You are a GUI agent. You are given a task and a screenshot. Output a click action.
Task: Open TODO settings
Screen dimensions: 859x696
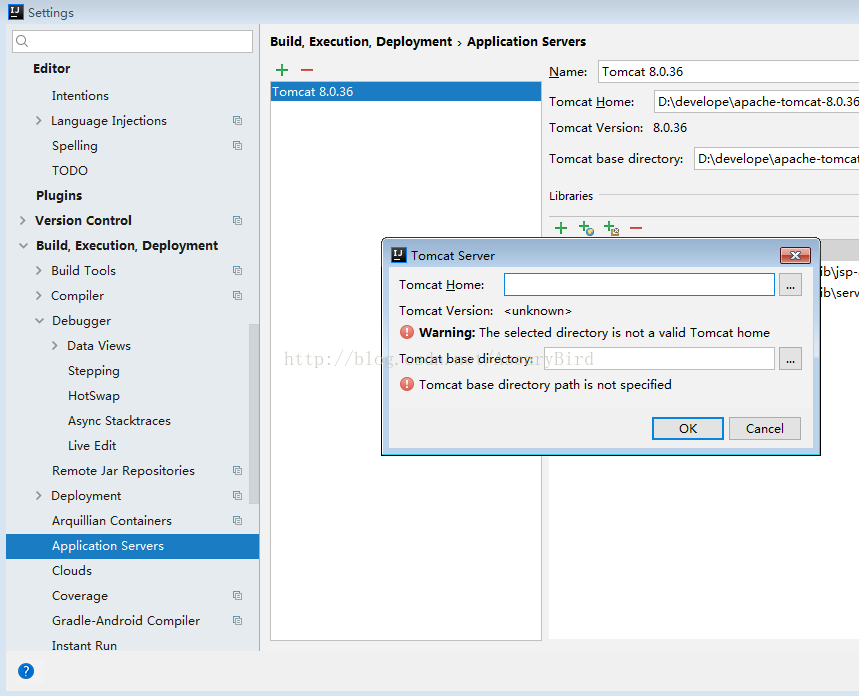(70, 171)
